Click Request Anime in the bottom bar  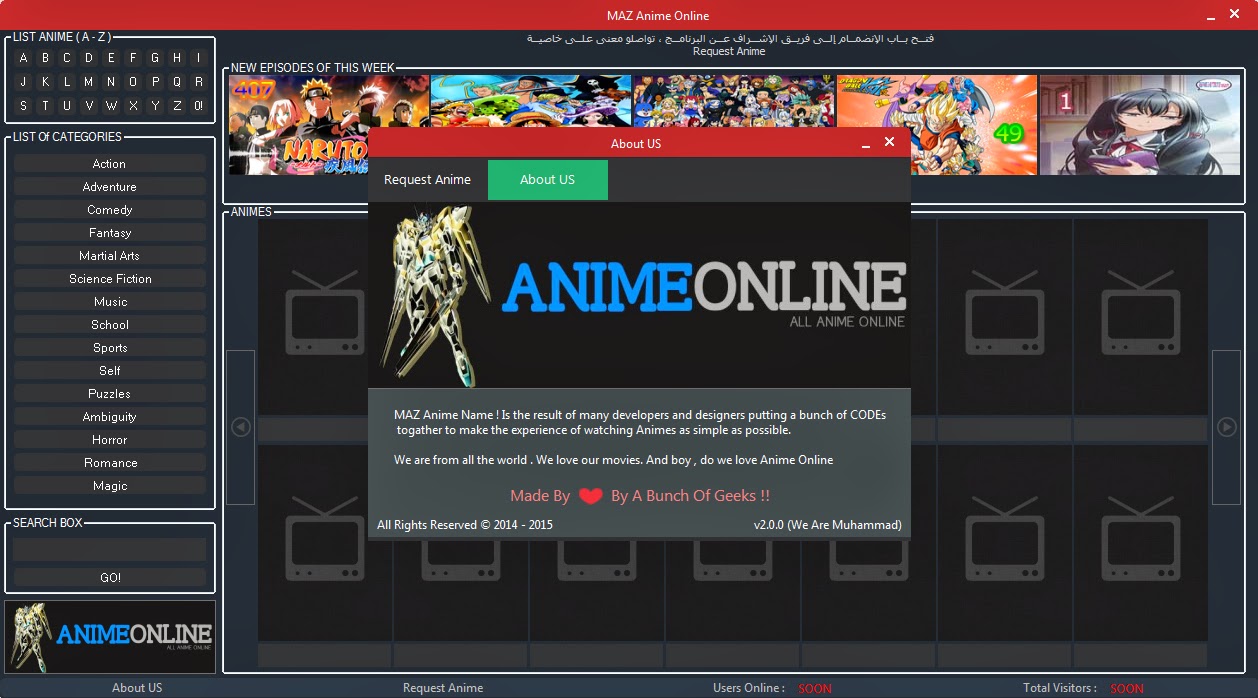click(443, 688)
